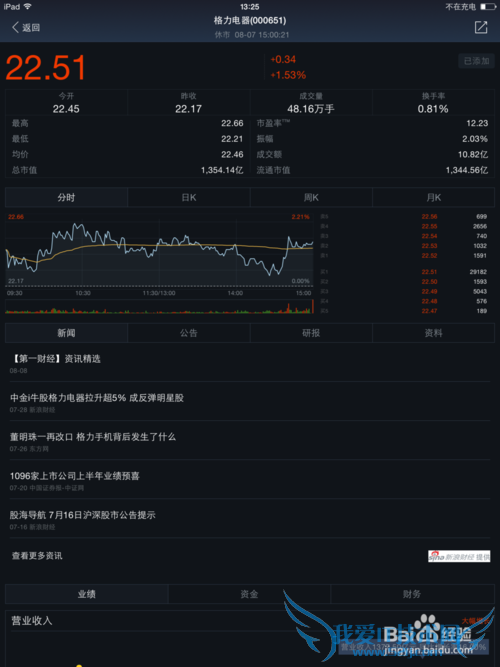Tap the 返回 back arrow
The height and width of the screenshot is (667, 500).
click(26, 28)
